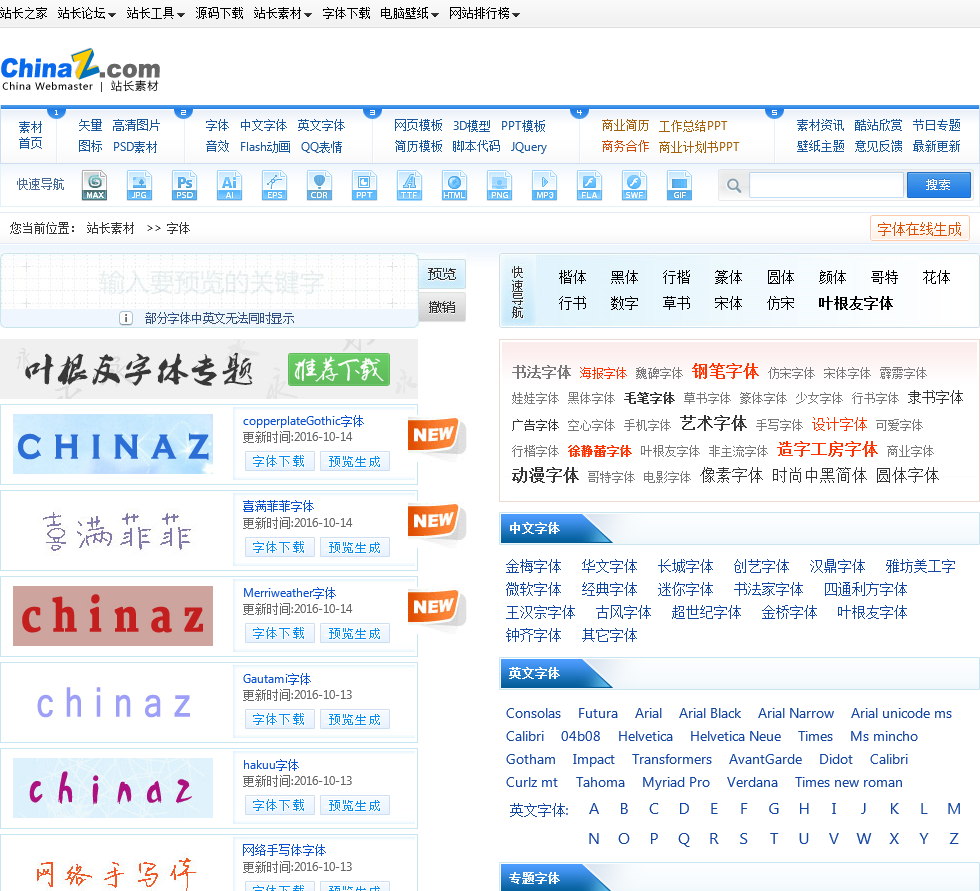Click the info icon beside preview note

pyautogui.click(x=126, y=319)
